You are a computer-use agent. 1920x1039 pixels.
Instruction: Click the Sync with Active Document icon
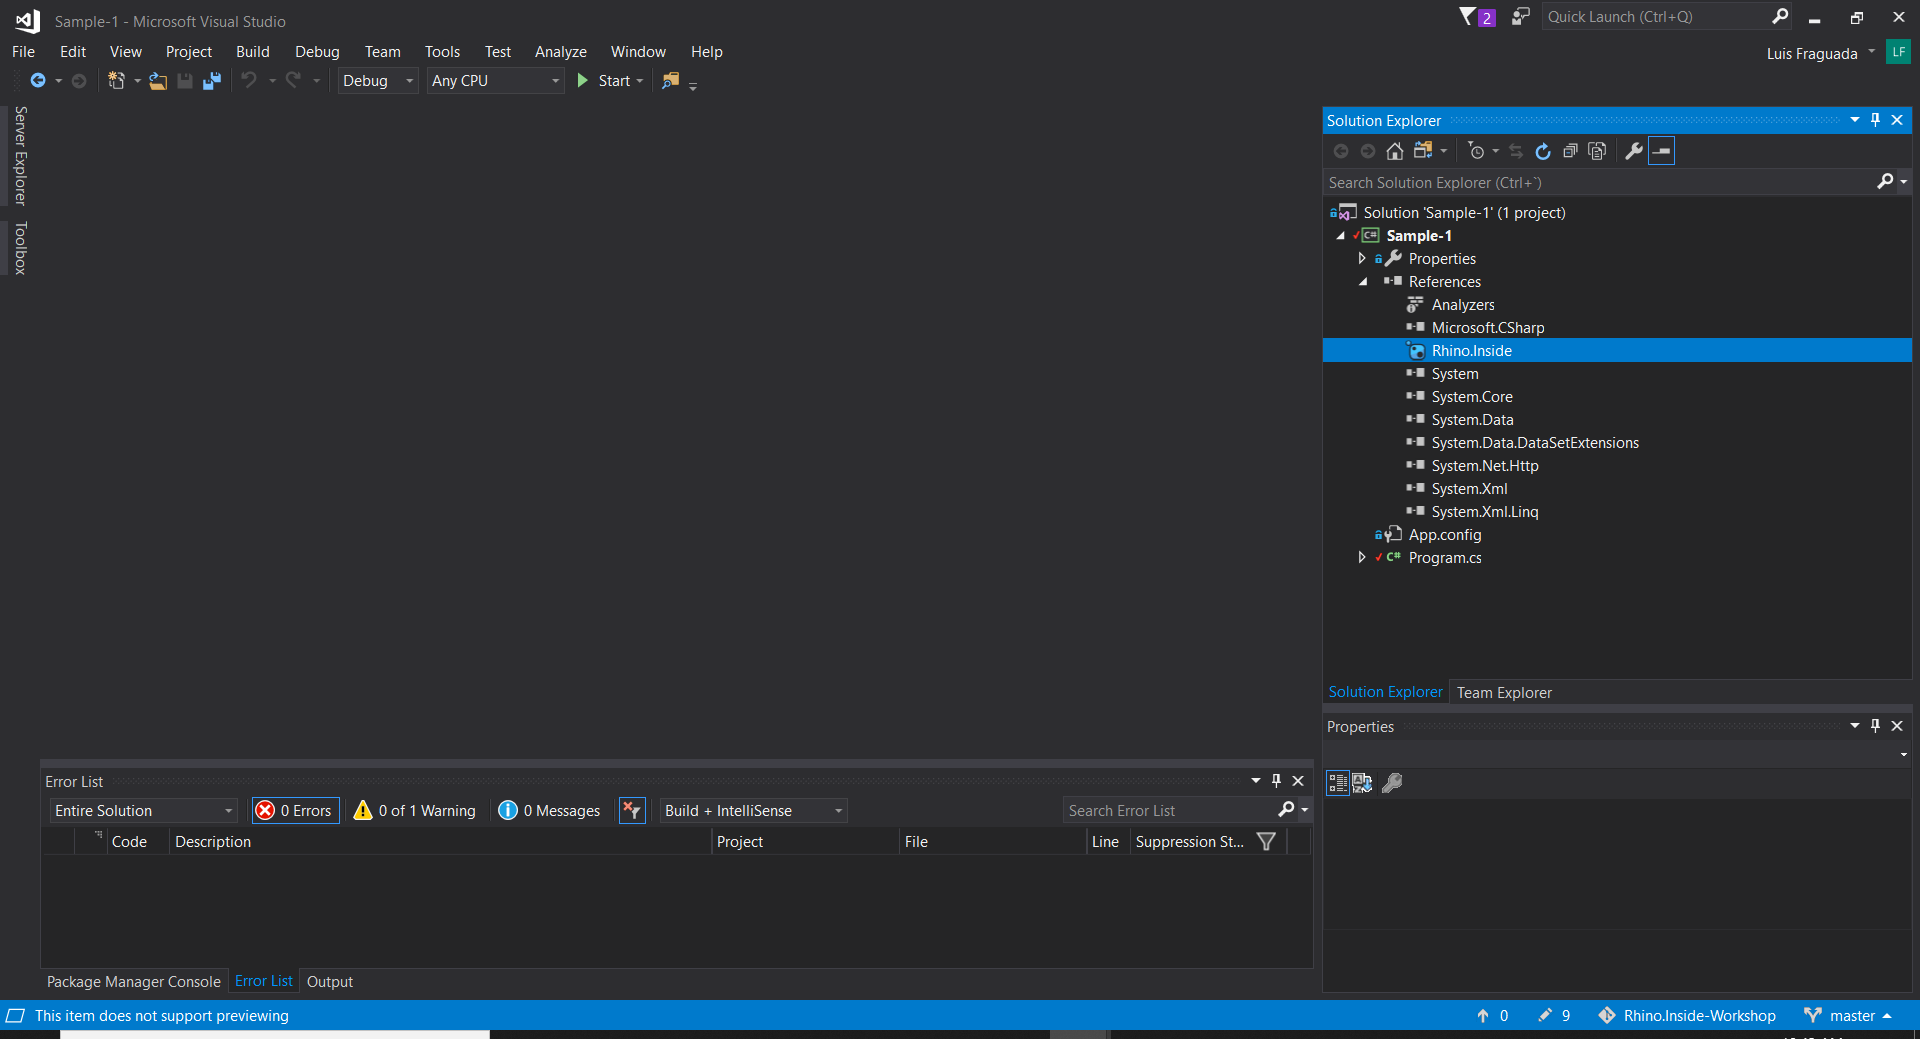1516,151
